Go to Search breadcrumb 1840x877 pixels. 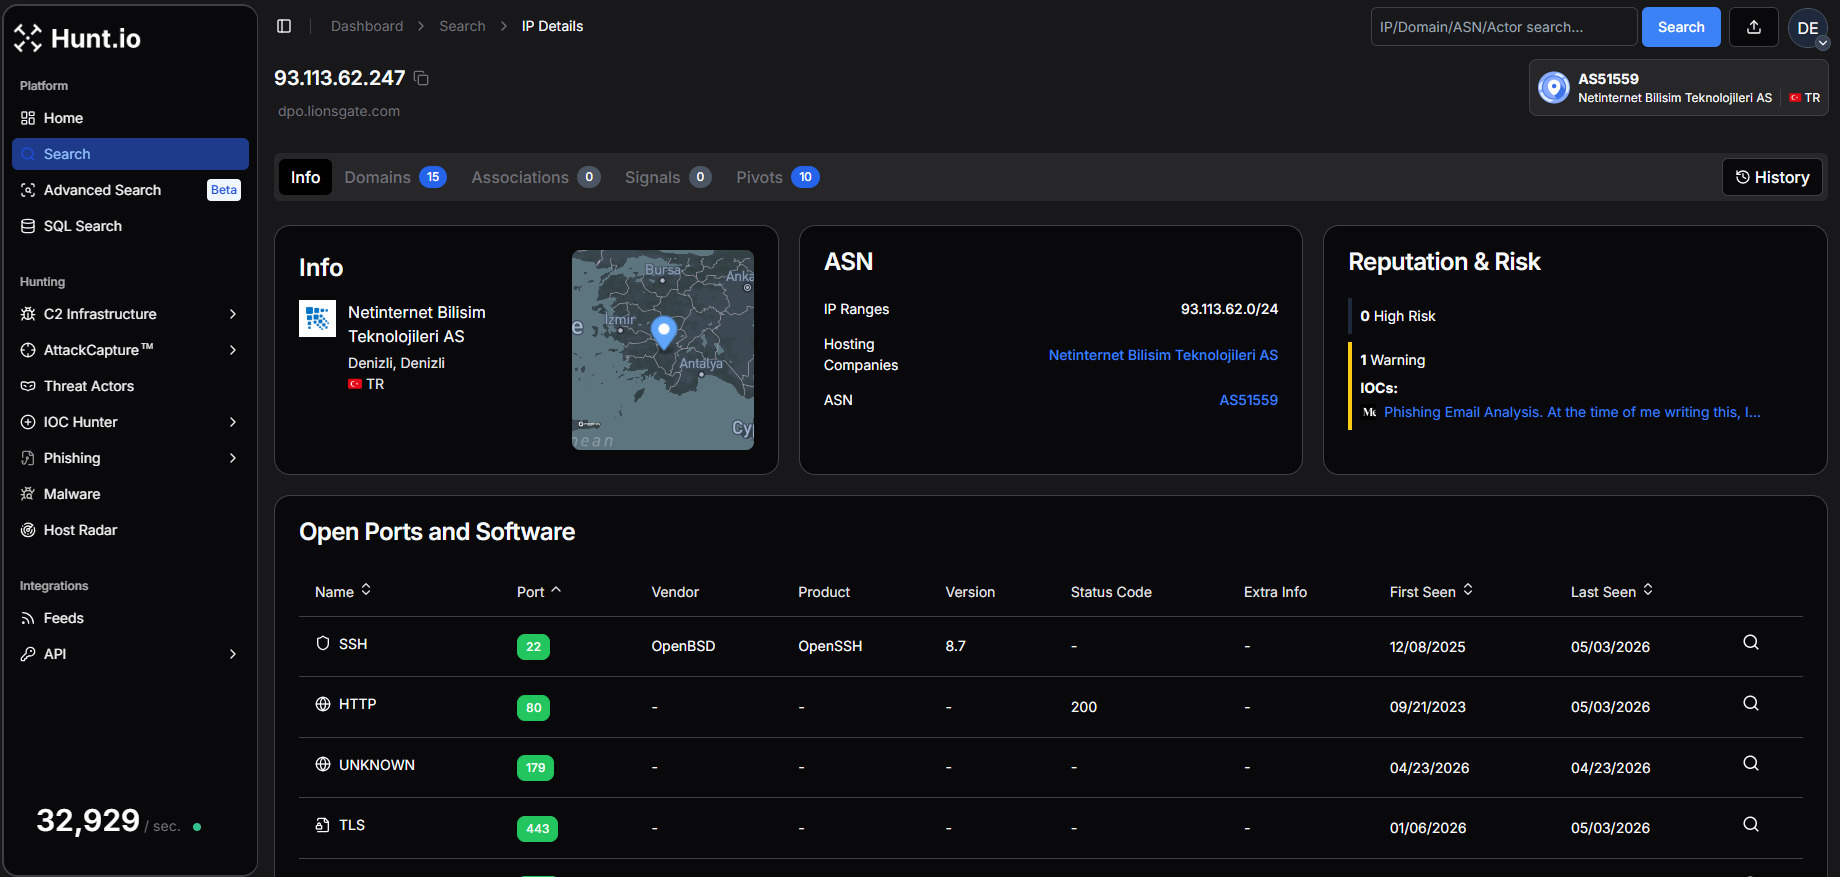pyautogui.click(x=462, y=26)
